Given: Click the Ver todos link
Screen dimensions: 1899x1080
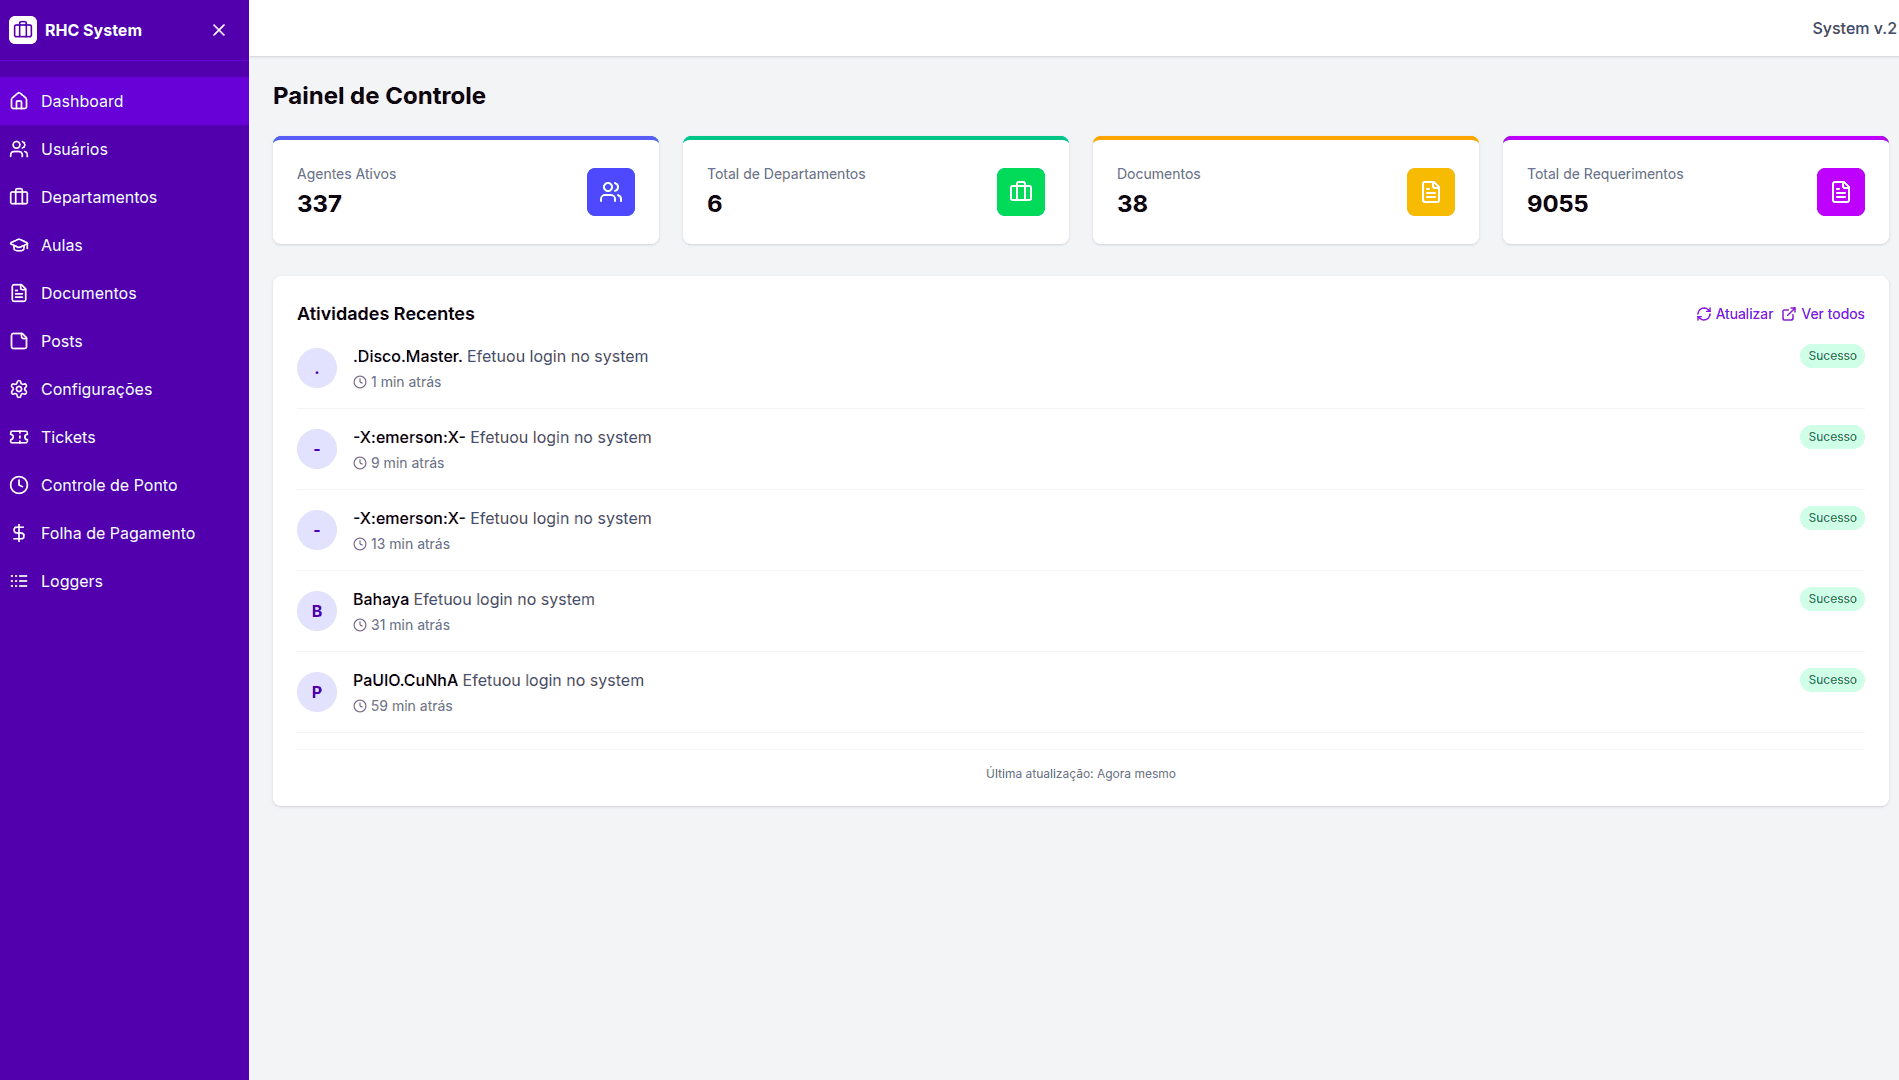Looking at the screenshot, I should click(x=1823, y=314).
